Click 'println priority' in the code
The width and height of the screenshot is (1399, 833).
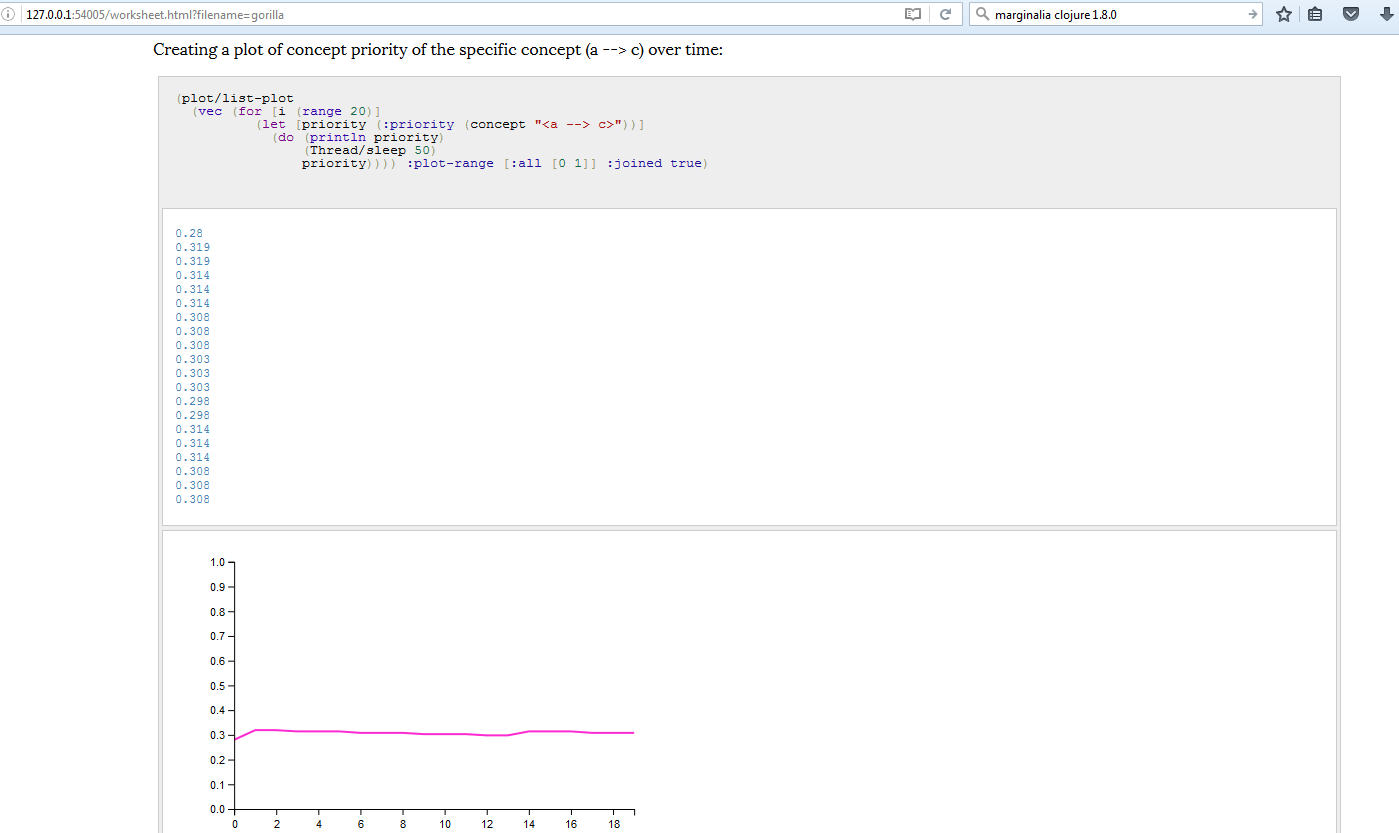[374, 137]
